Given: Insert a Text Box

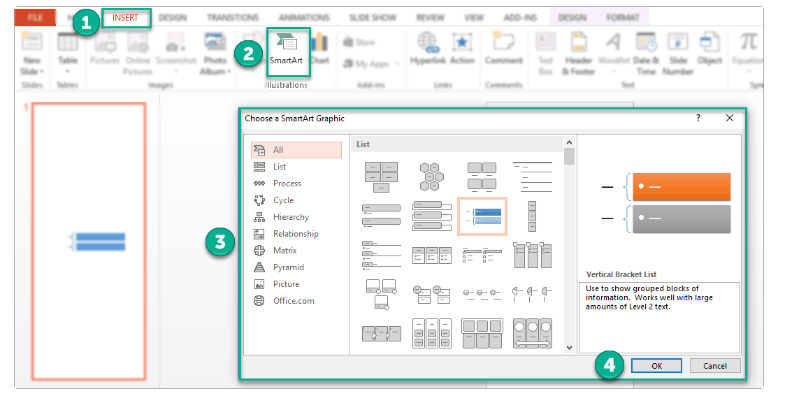Looking at the screenshot, I should (546, 53).
